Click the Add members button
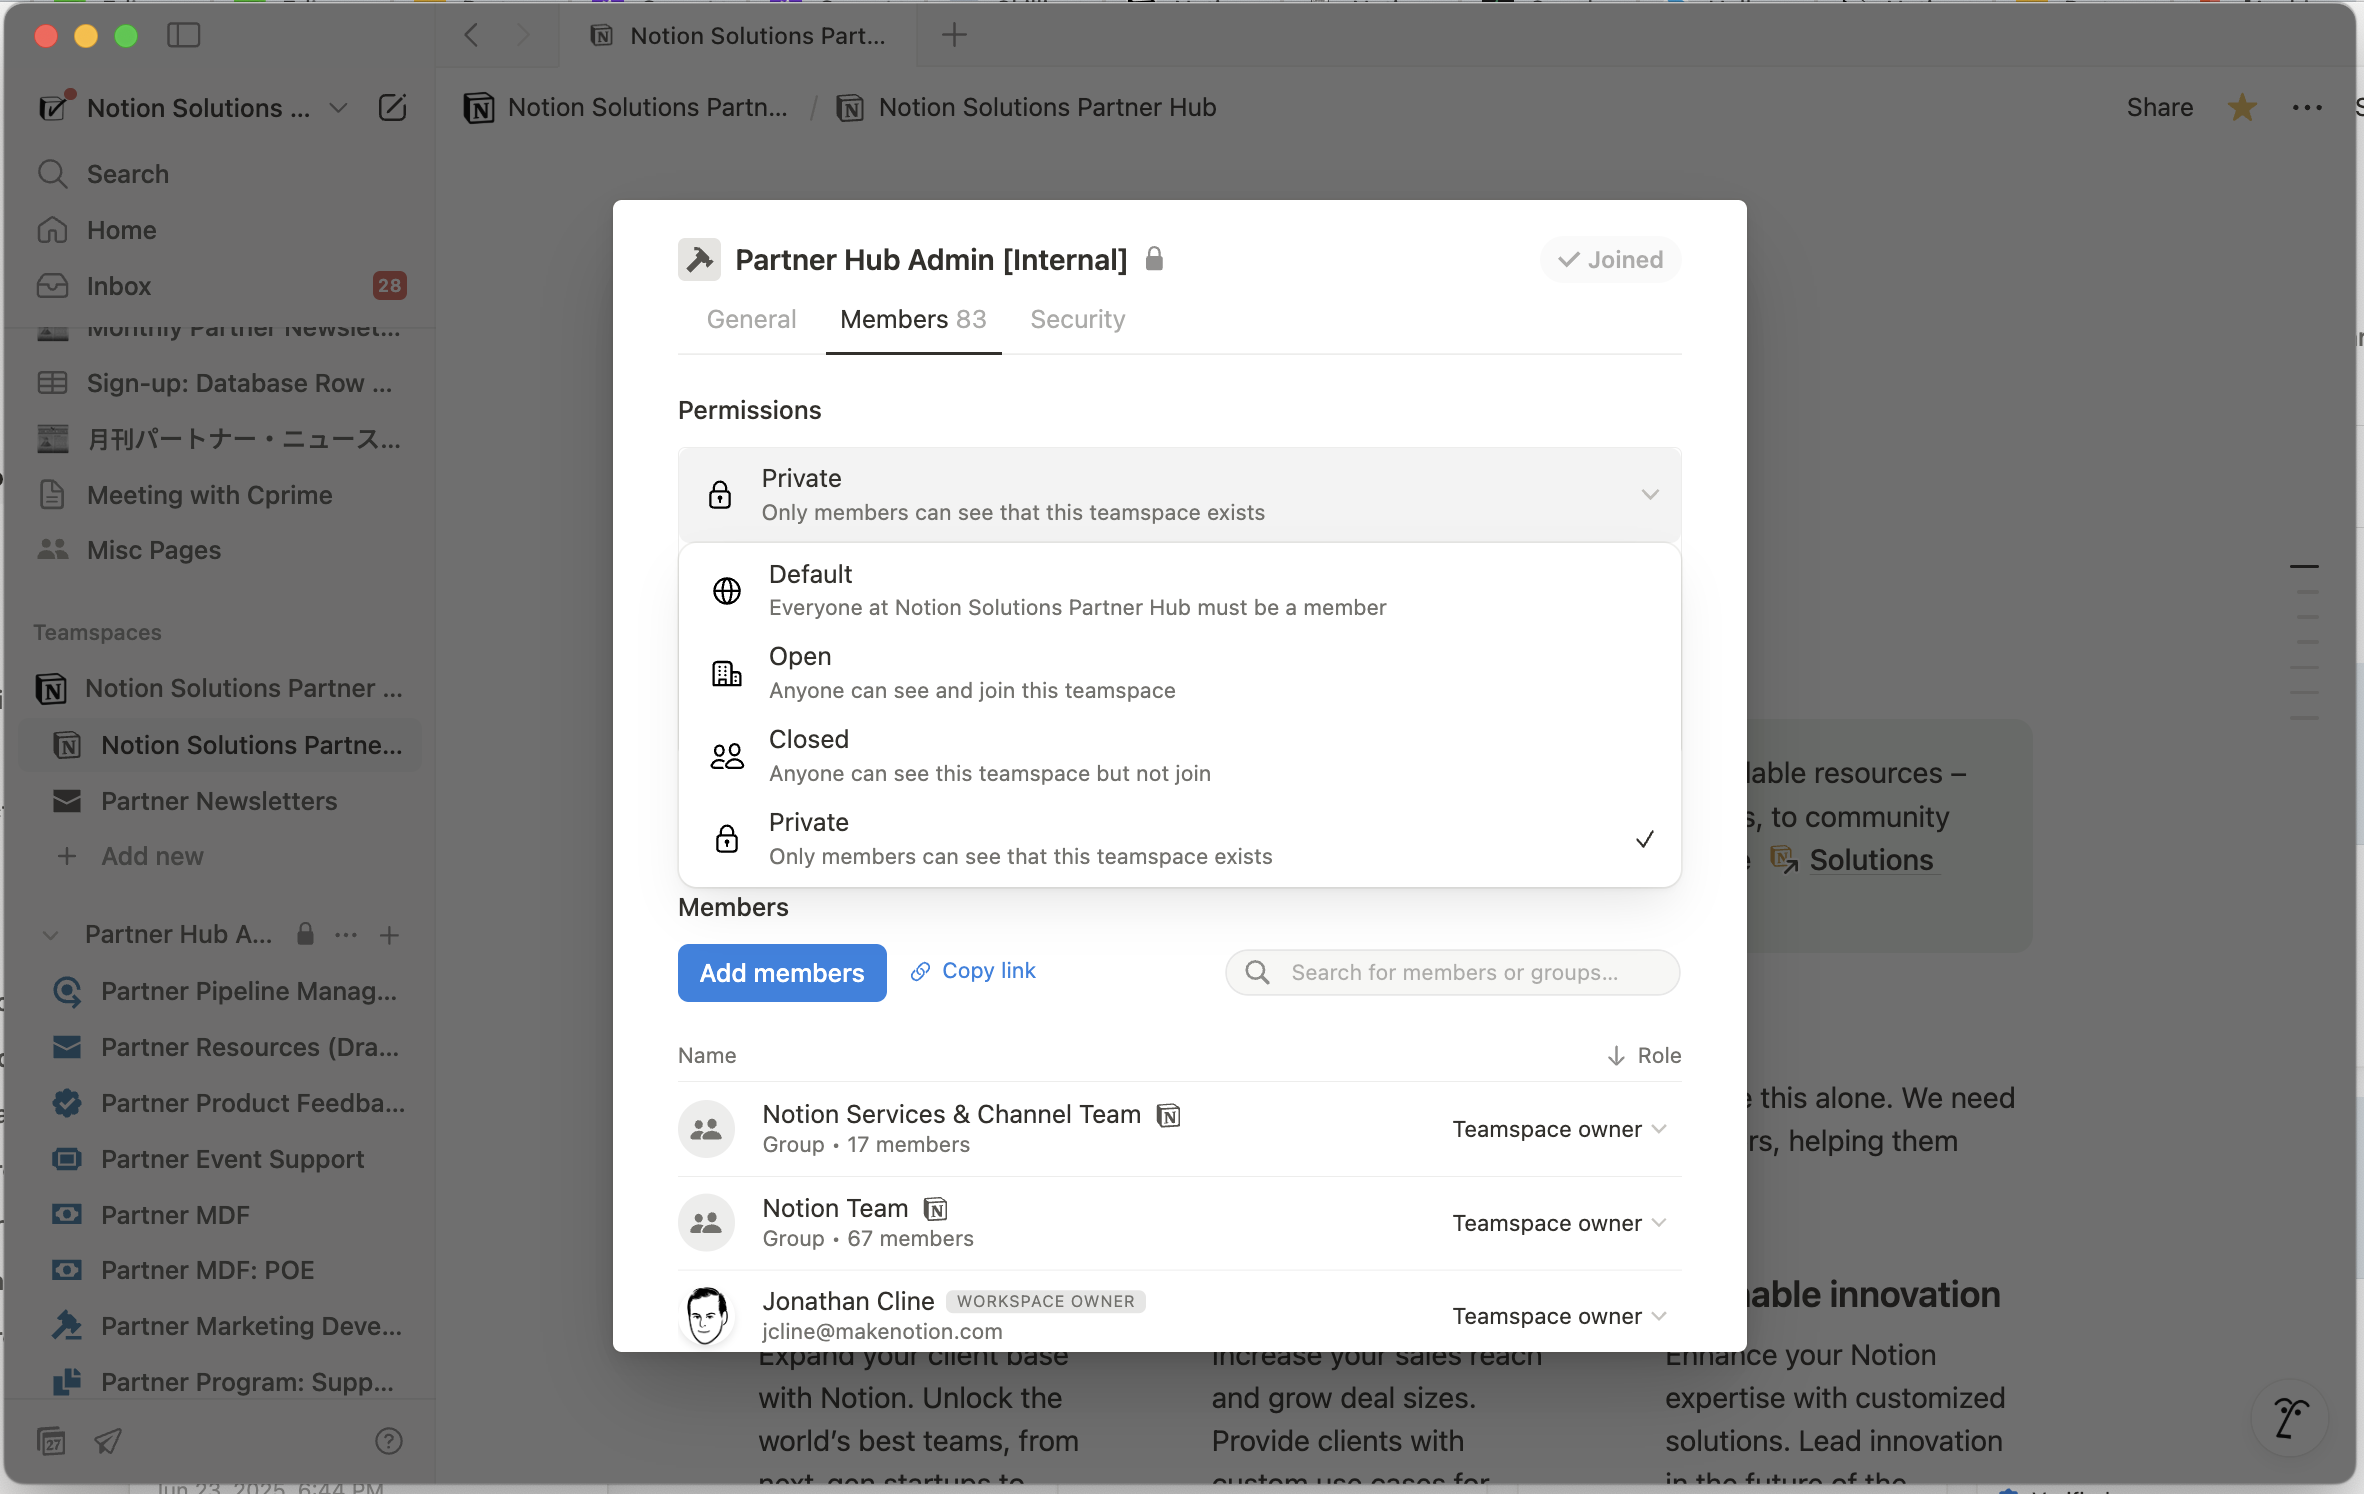 [x=781, y=972]
